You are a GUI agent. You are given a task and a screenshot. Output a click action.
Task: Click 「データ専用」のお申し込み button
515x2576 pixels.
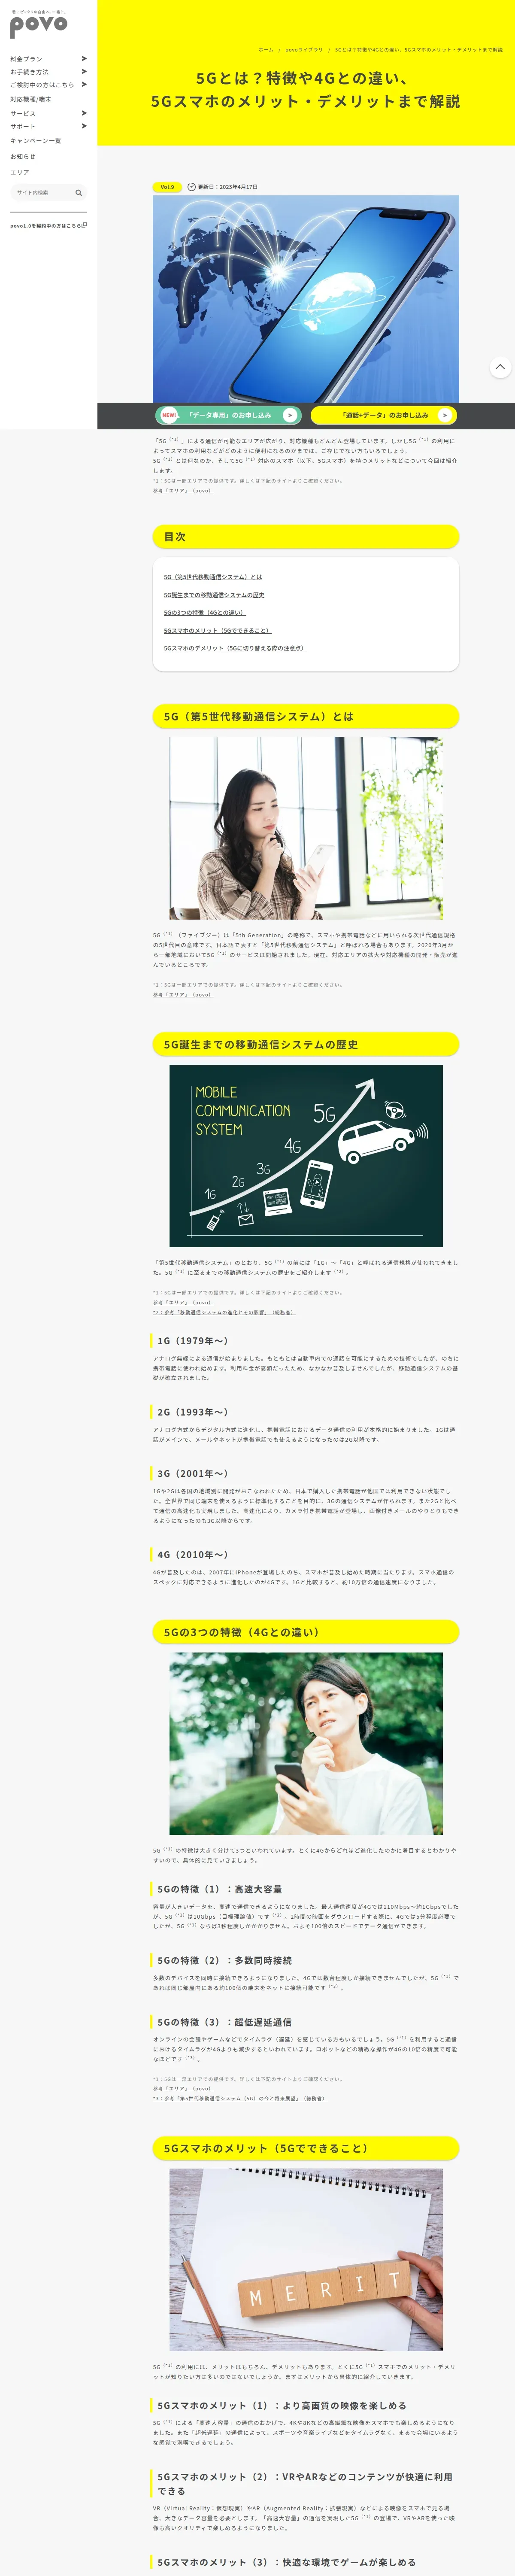228,415
